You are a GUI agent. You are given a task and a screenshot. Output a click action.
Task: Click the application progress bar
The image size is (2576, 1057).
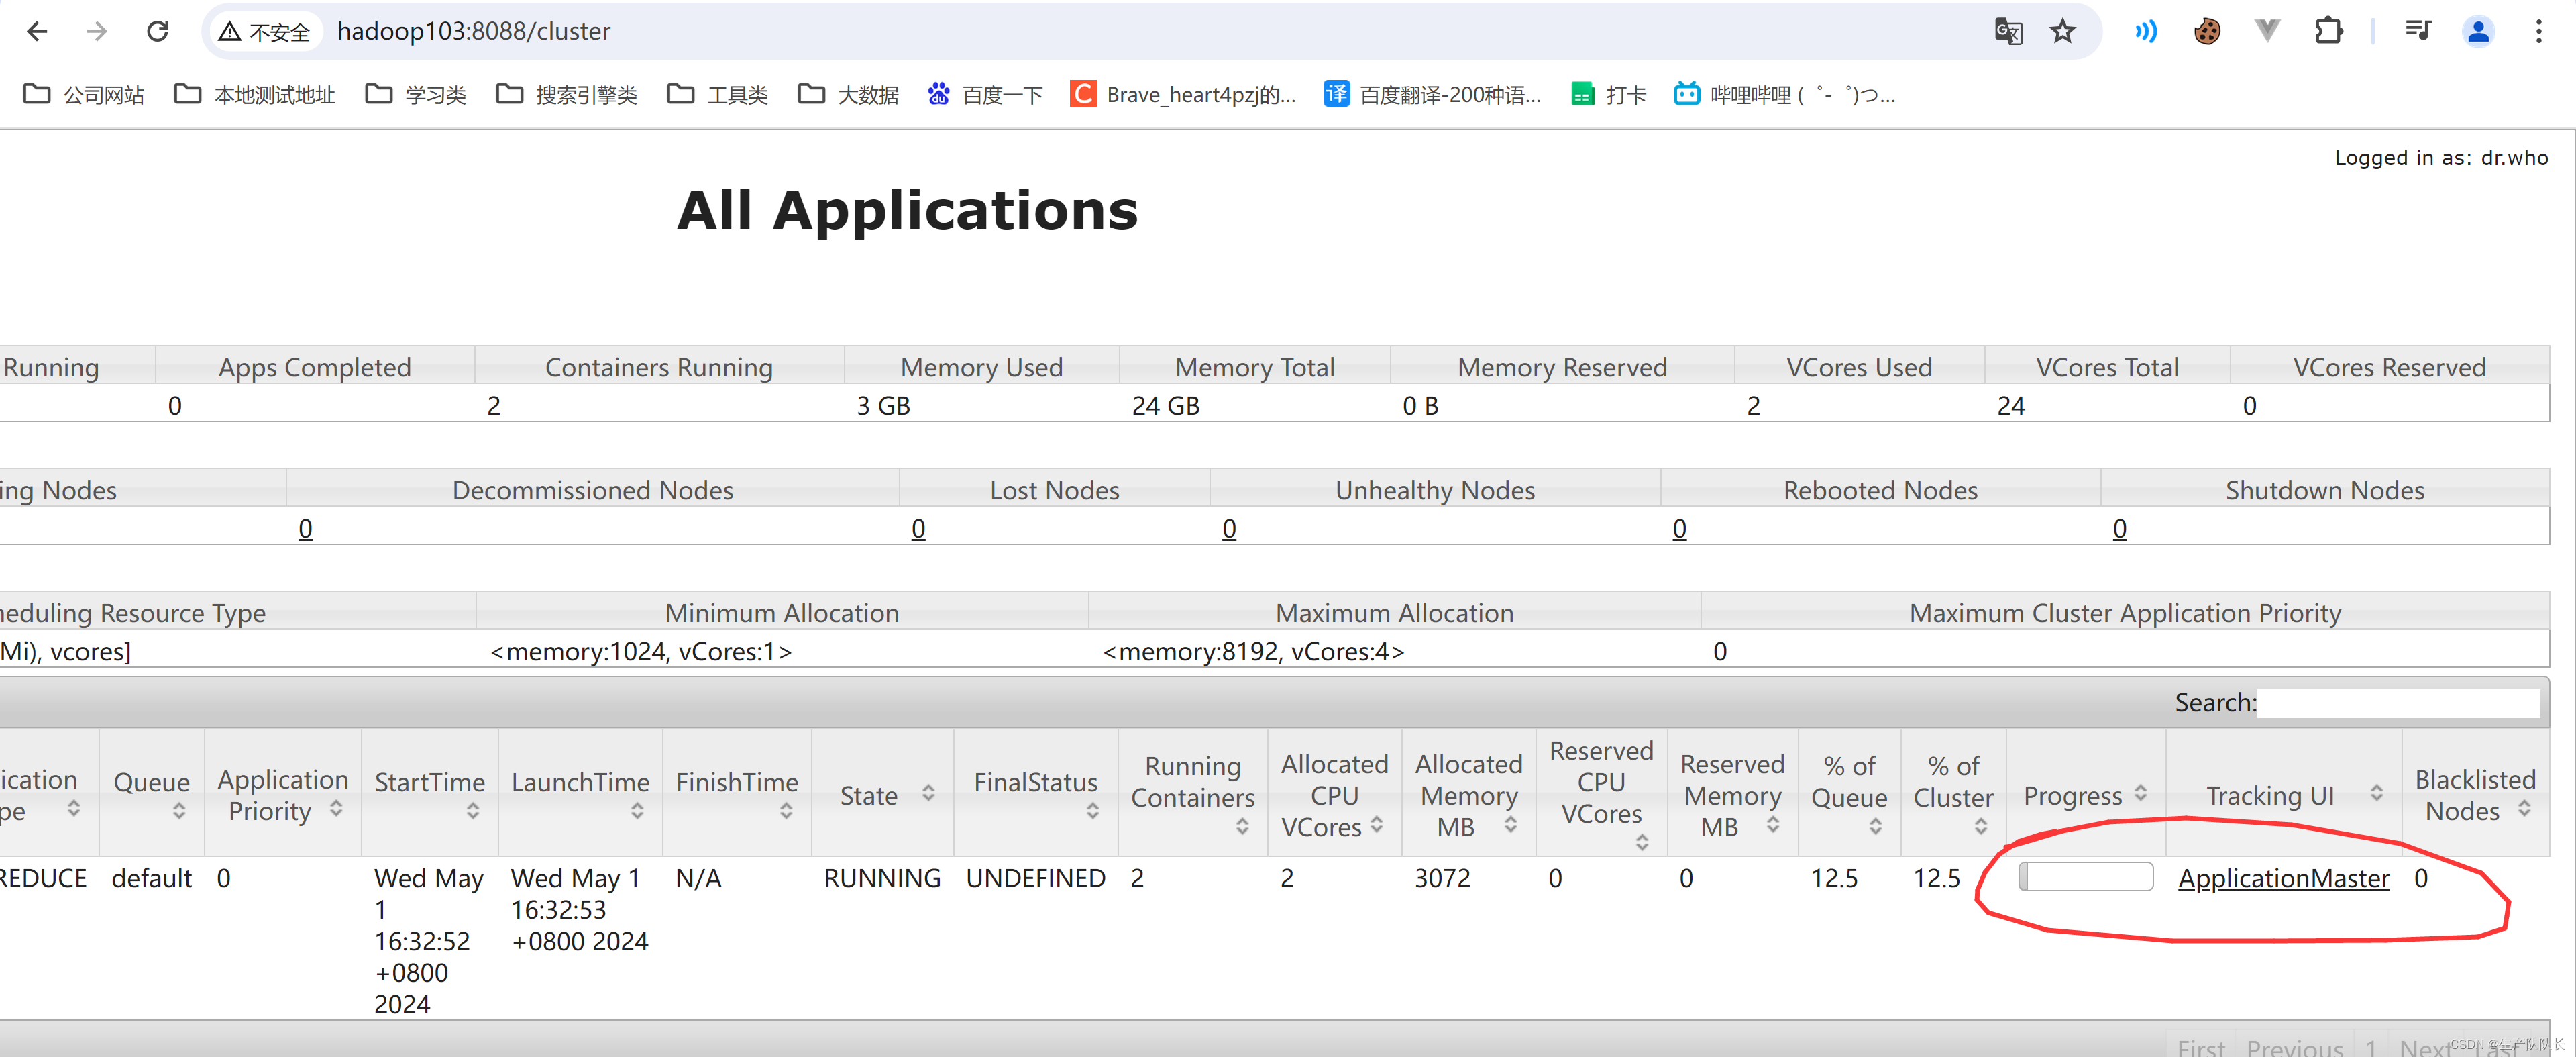(2085, 877)
